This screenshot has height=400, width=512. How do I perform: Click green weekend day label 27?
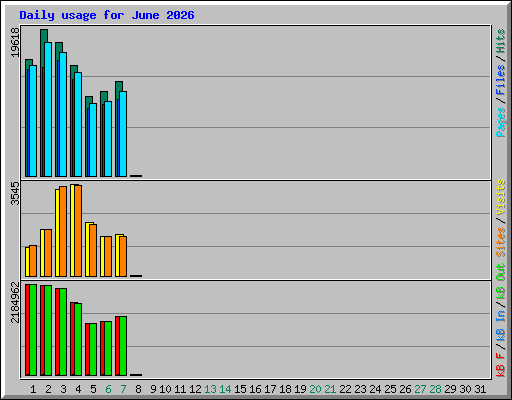pyautogui.click(x=420, y=389)
